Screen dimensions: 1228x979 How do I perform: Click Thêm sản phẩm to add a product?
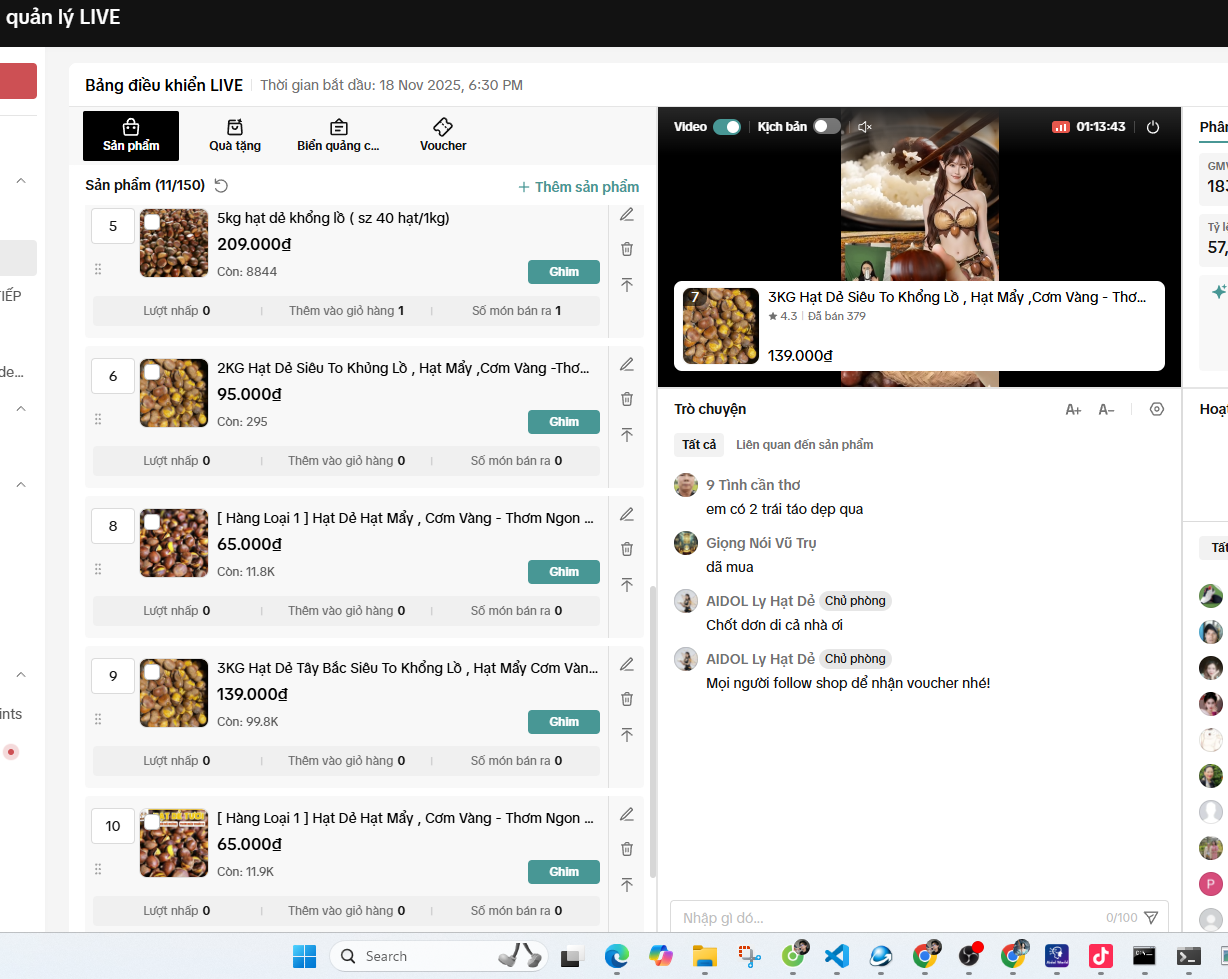coord(578,187)
